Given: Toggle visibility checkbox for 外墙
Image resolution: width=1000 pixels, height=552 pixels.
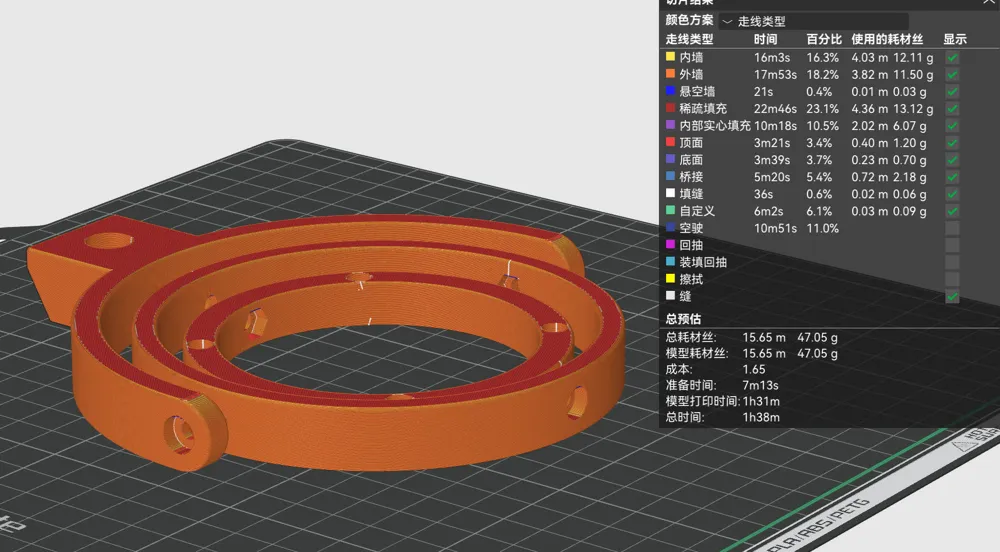Looking at the screenshot, I should click(x=952, y=75).
